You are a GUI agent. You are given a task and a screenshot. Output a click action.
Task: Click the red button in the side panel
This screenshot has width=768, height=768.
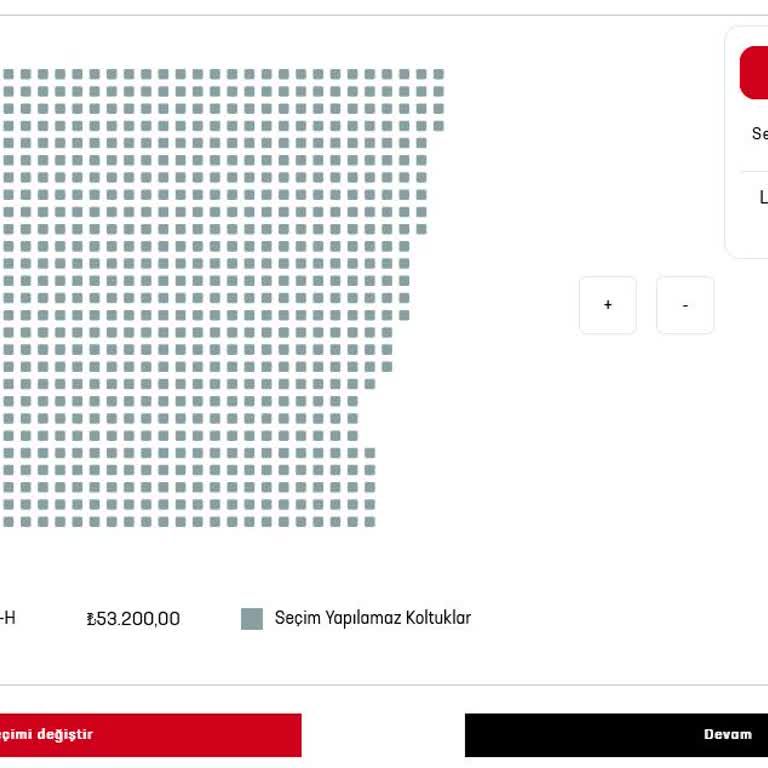coord(754,73)
